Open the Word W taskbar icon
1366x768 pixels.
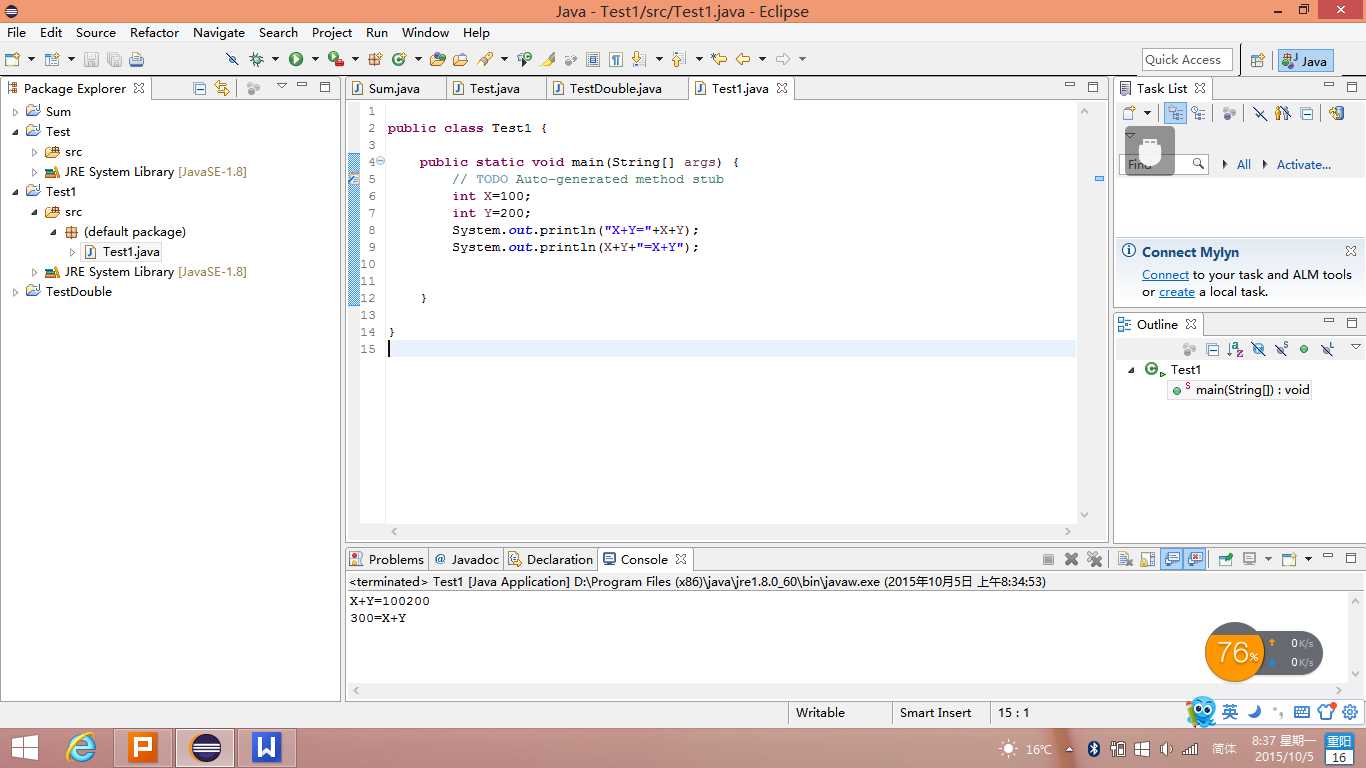[266, 747]
